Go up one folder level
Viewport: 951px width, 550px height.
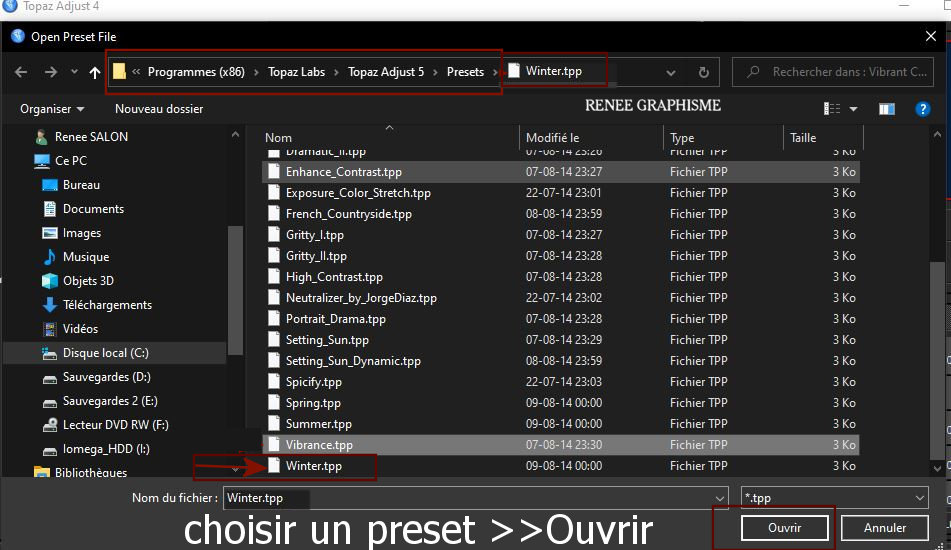95,72
